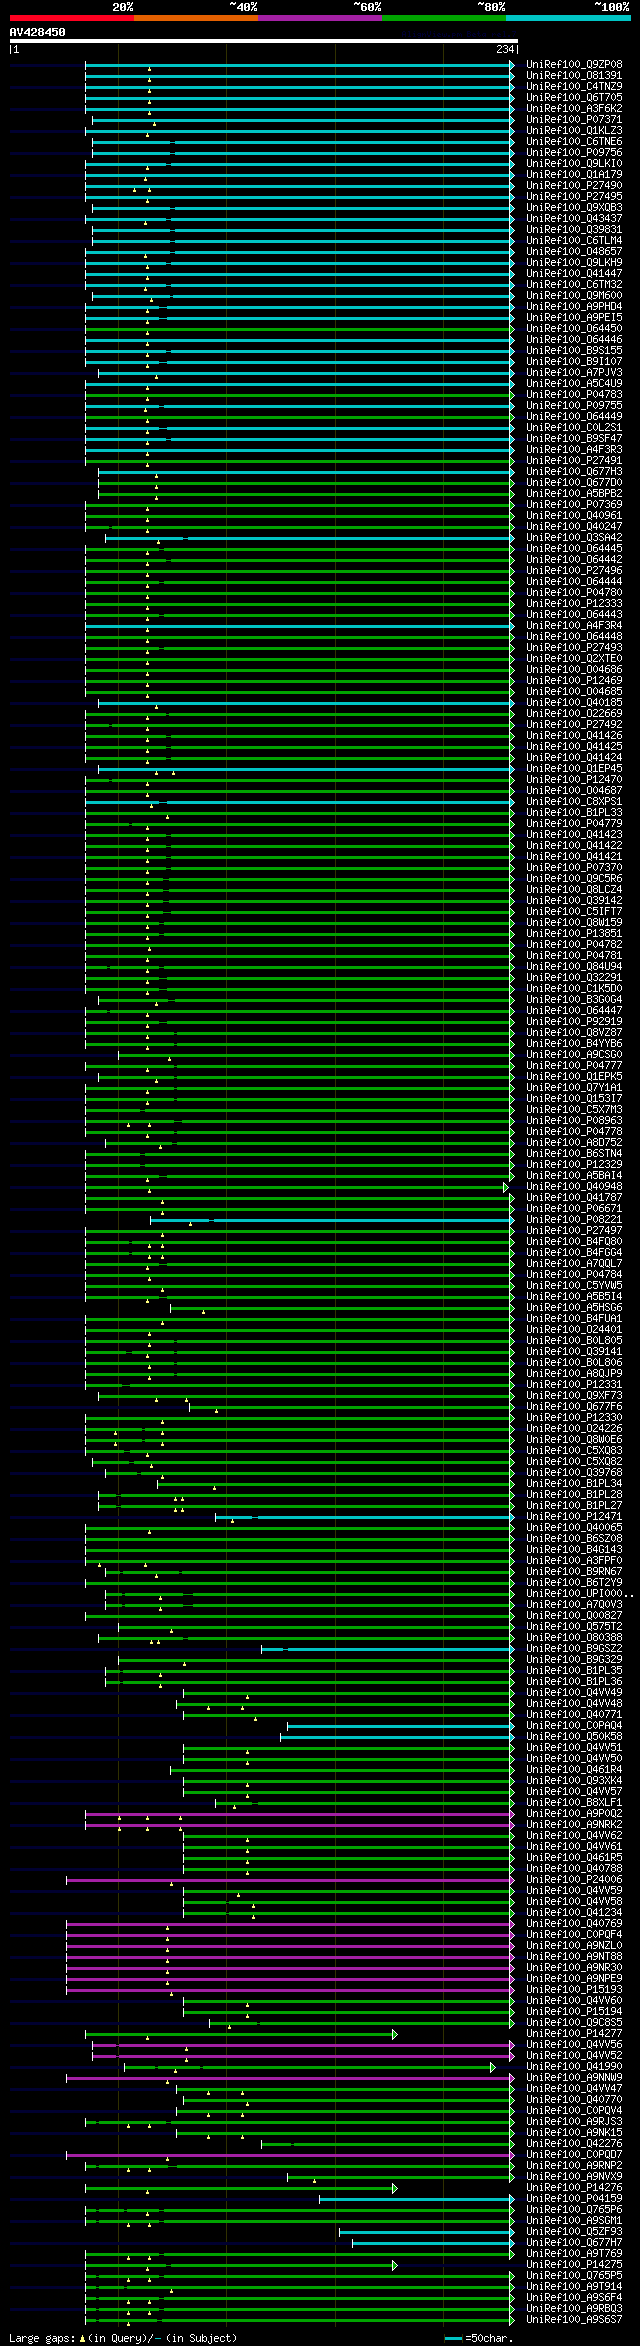Image resolution: width=640 pixels, height=2346 pixels.
Task: Select hit label UniRef100_A7QQL7
Action: tap(574, 1264)
